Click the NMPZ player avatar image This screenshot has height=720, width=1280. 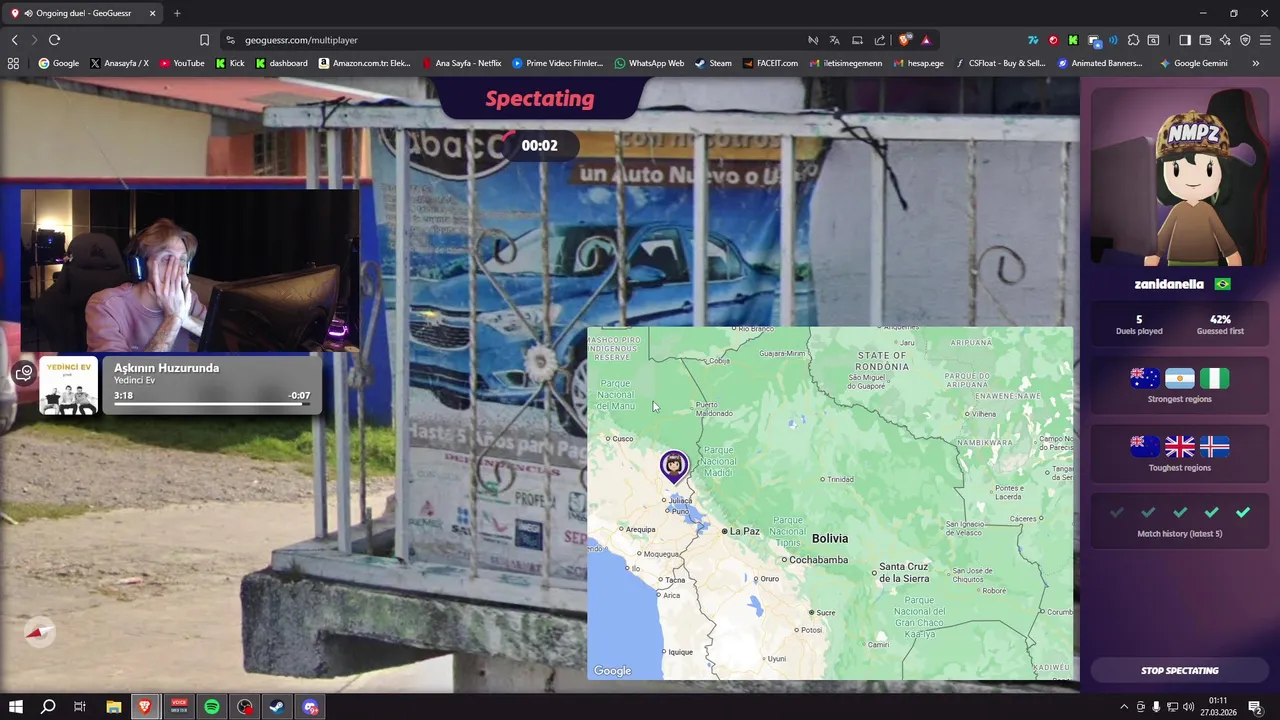click(1180, 178)
